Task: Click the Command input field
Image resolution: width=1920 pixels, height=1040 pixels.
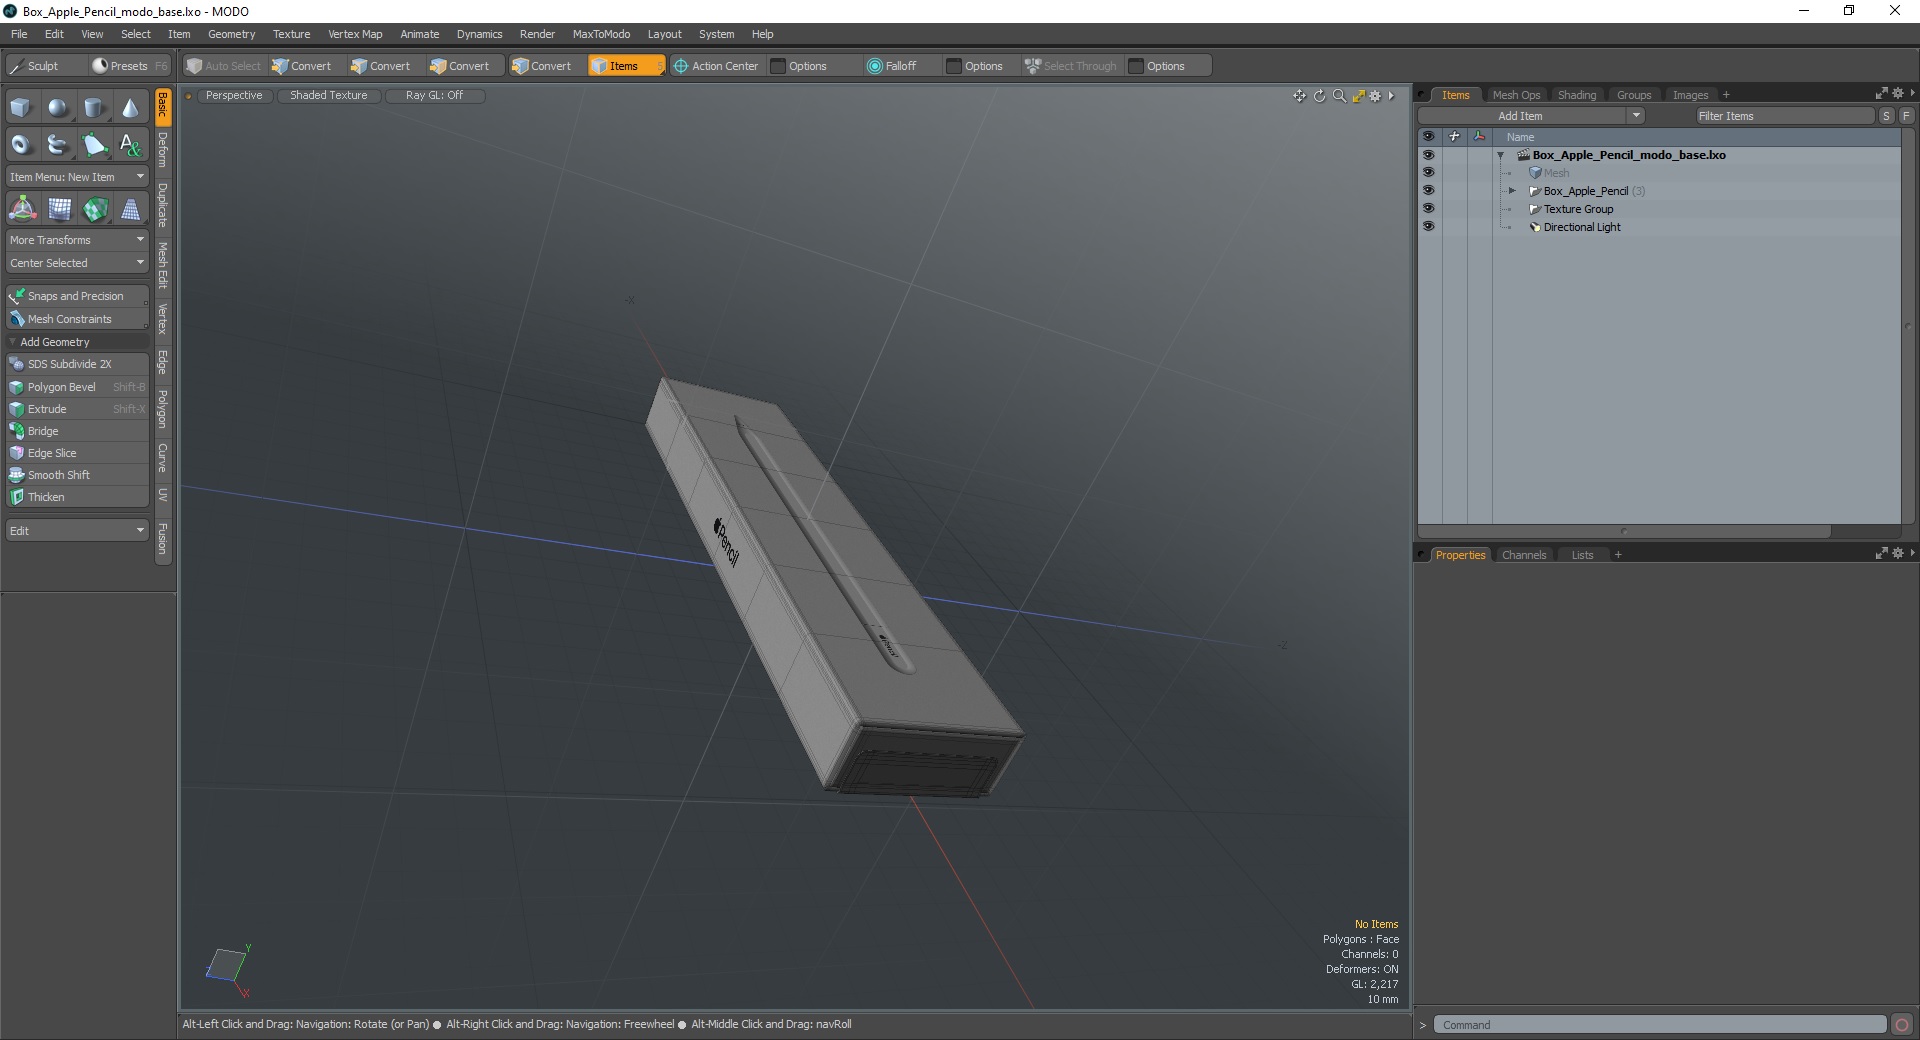Action: point(1660,1025)
